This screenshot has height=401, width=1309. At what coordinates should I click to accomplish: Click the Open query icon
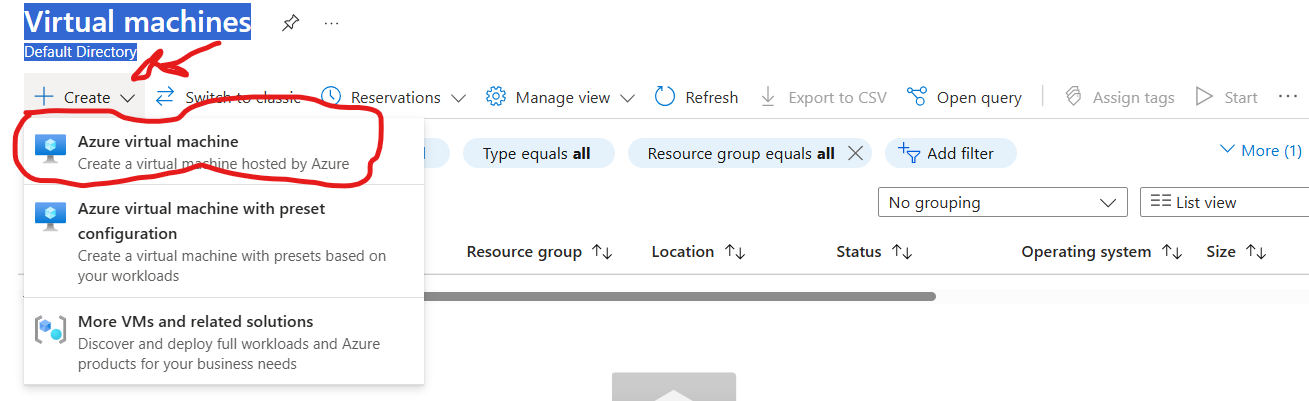917,96
